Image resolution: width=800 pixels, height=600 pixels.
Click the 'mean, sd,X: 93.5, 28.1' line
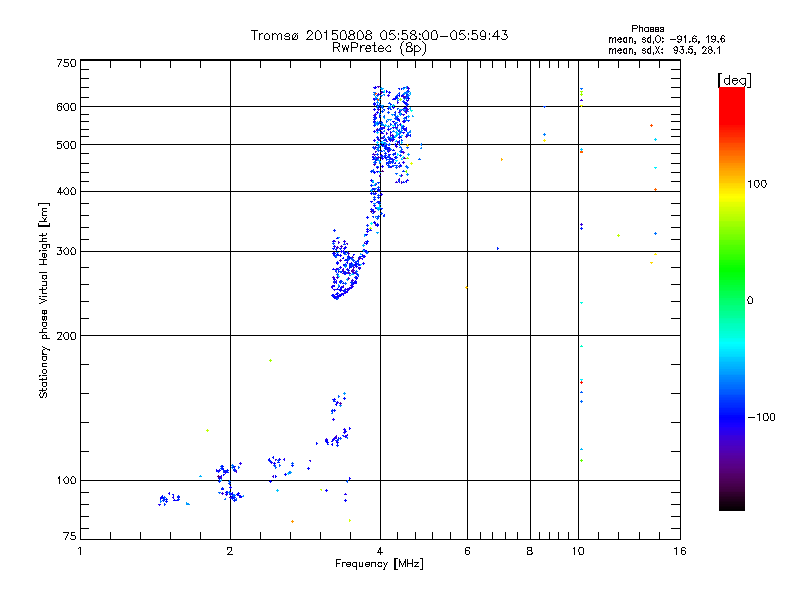point(664,50)
